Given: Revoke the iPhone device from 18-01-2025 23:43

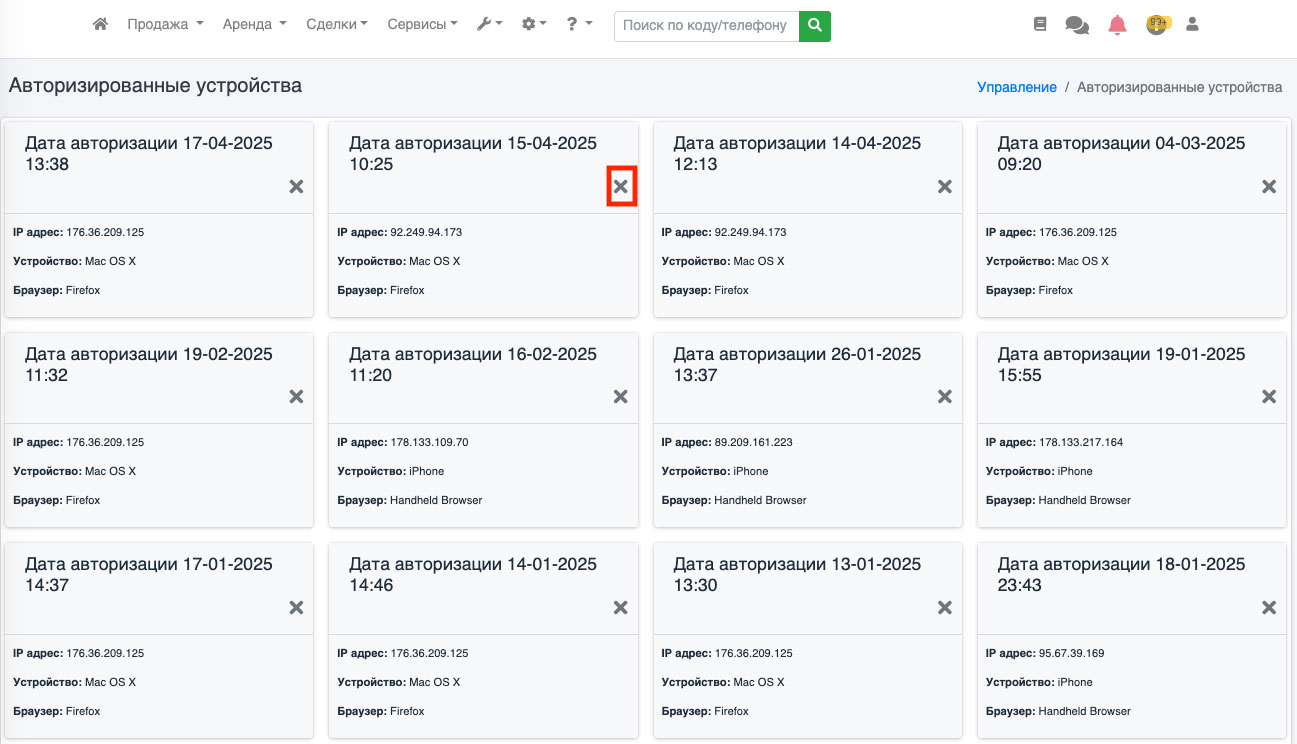Looking at the screenshot, I should point(1269,608).
